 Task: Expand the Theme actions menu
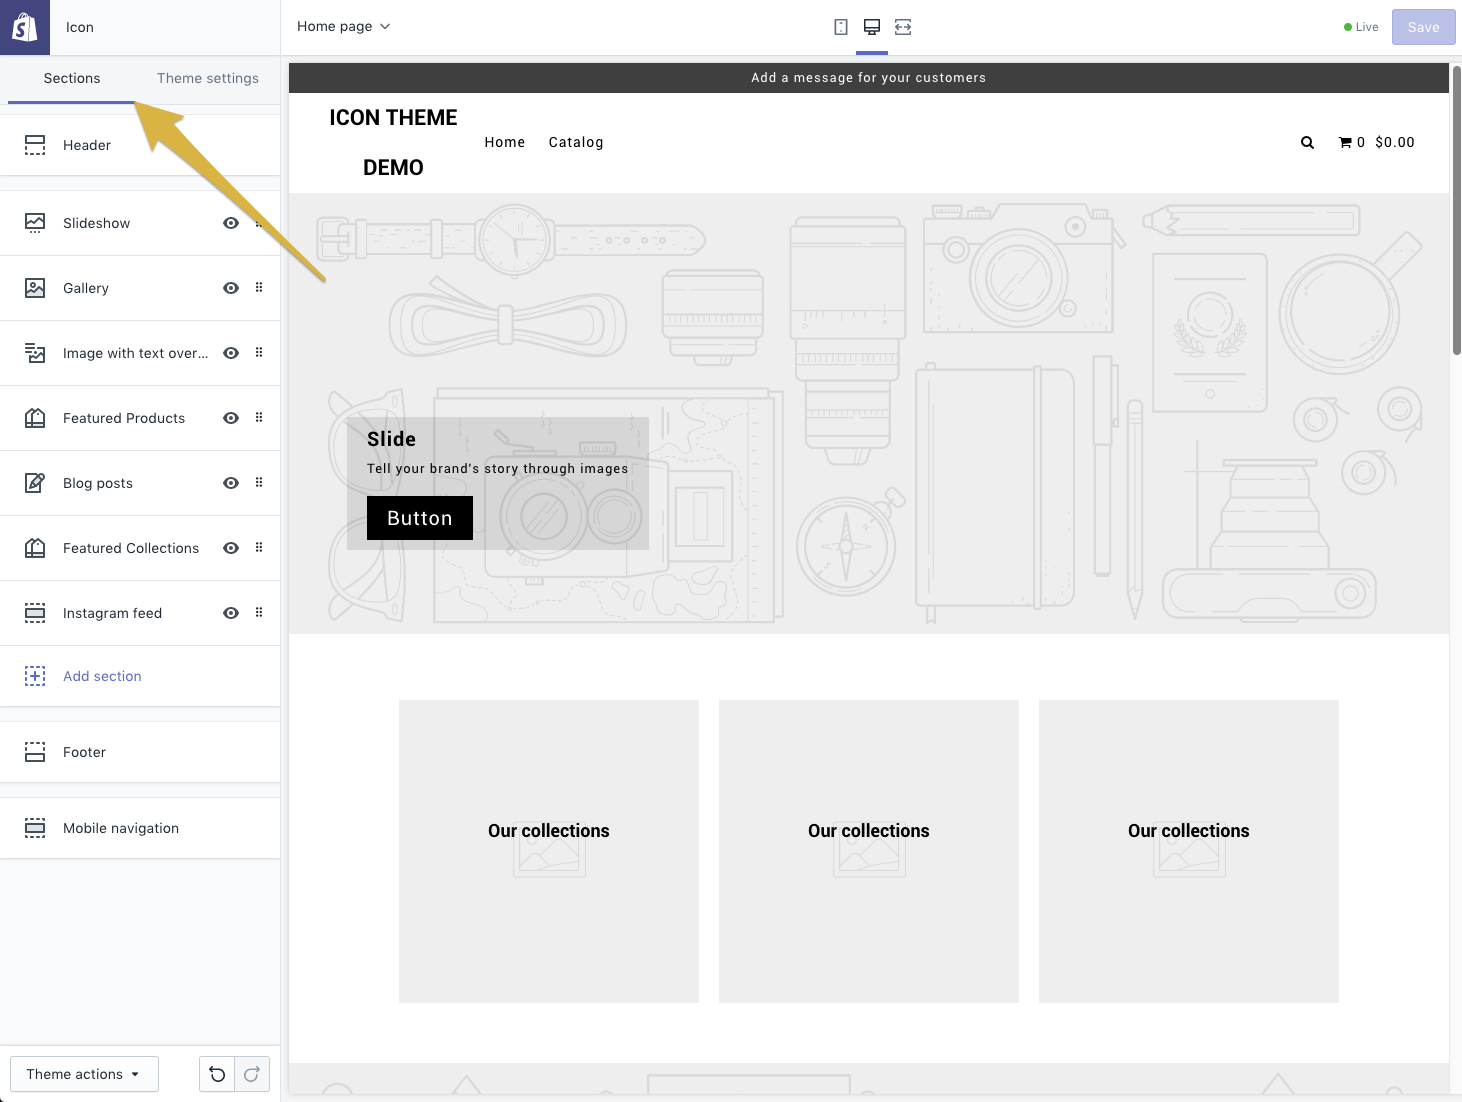84,1074
